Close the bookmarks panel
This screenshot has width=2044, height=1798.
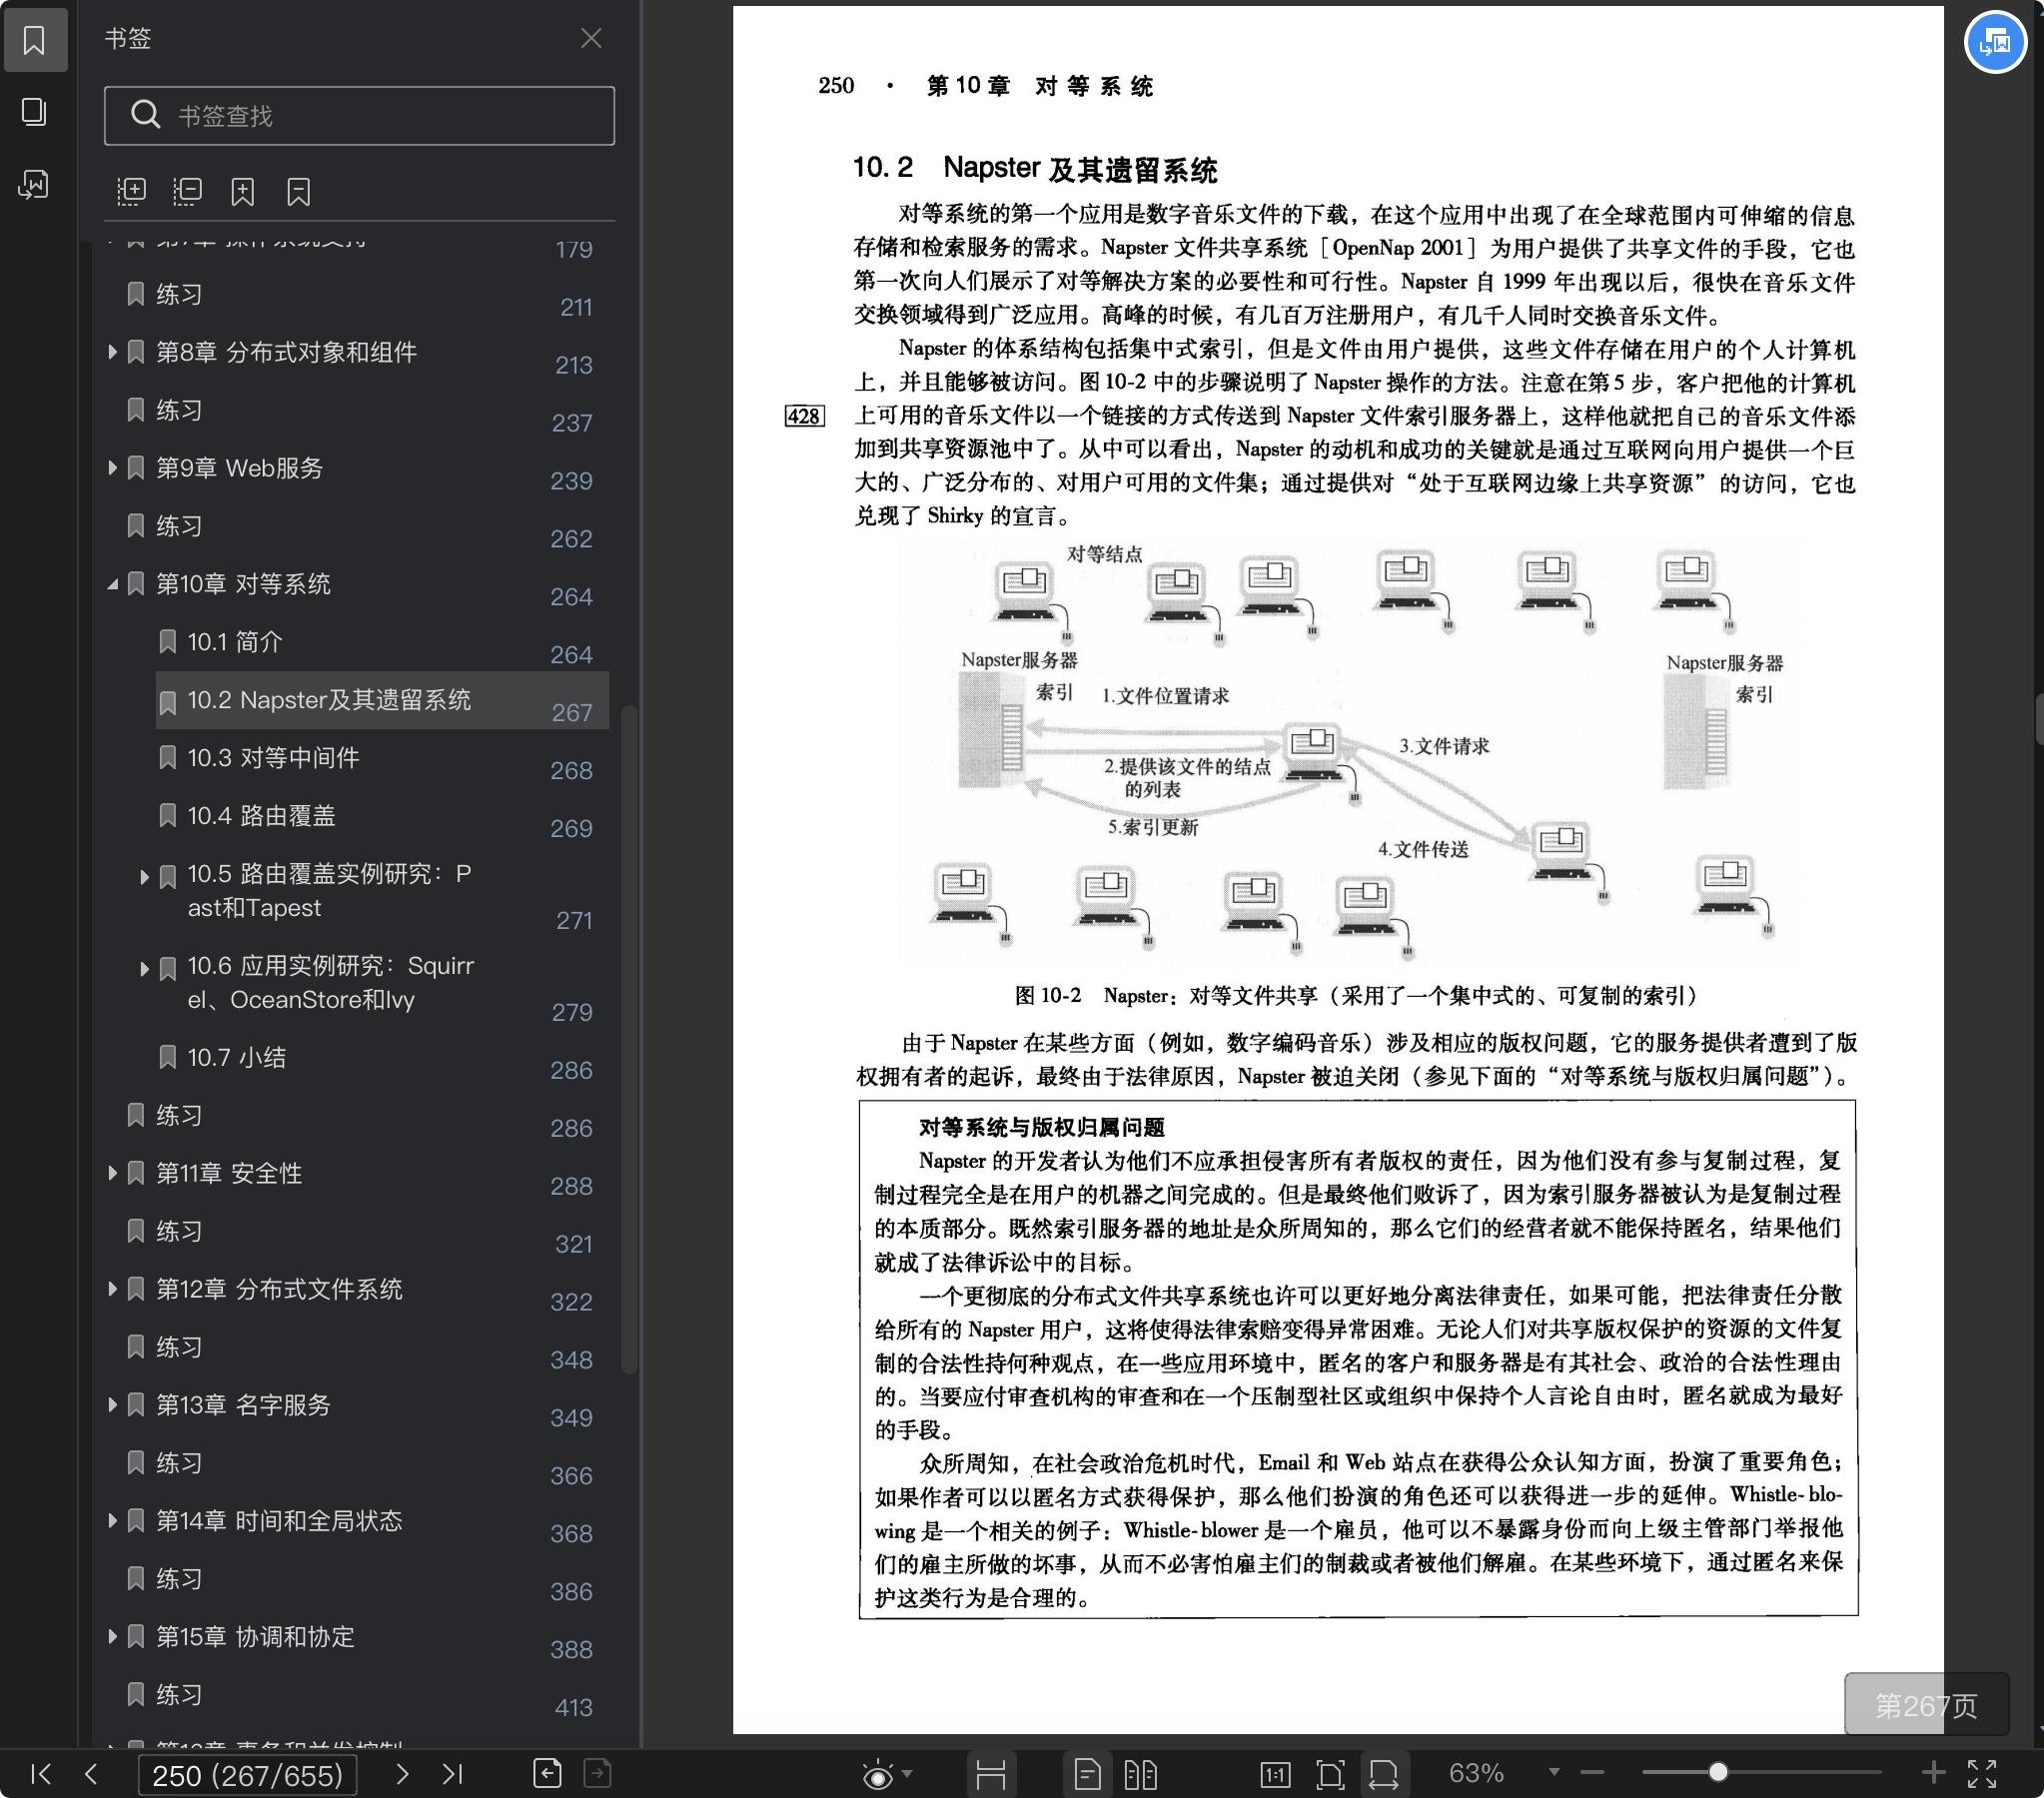(x=591, y=38)
